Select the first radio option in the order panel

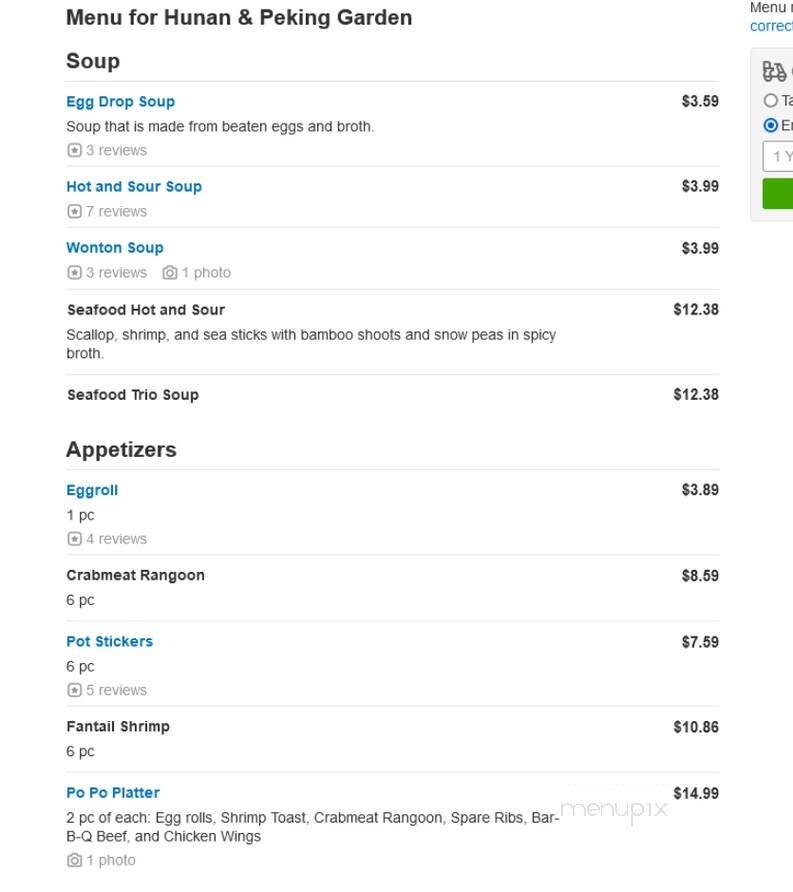point(770,100)
